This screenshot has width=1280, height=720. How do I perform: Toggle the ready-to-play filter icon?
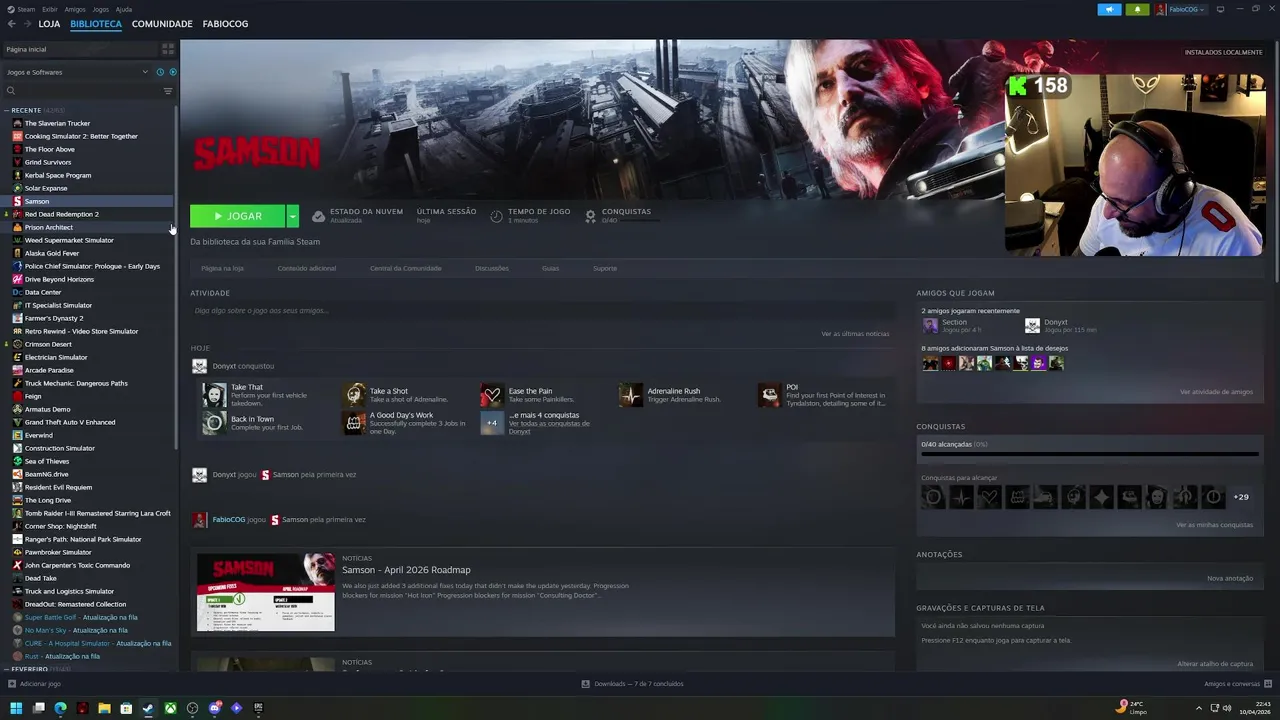(x=173, y=72)
